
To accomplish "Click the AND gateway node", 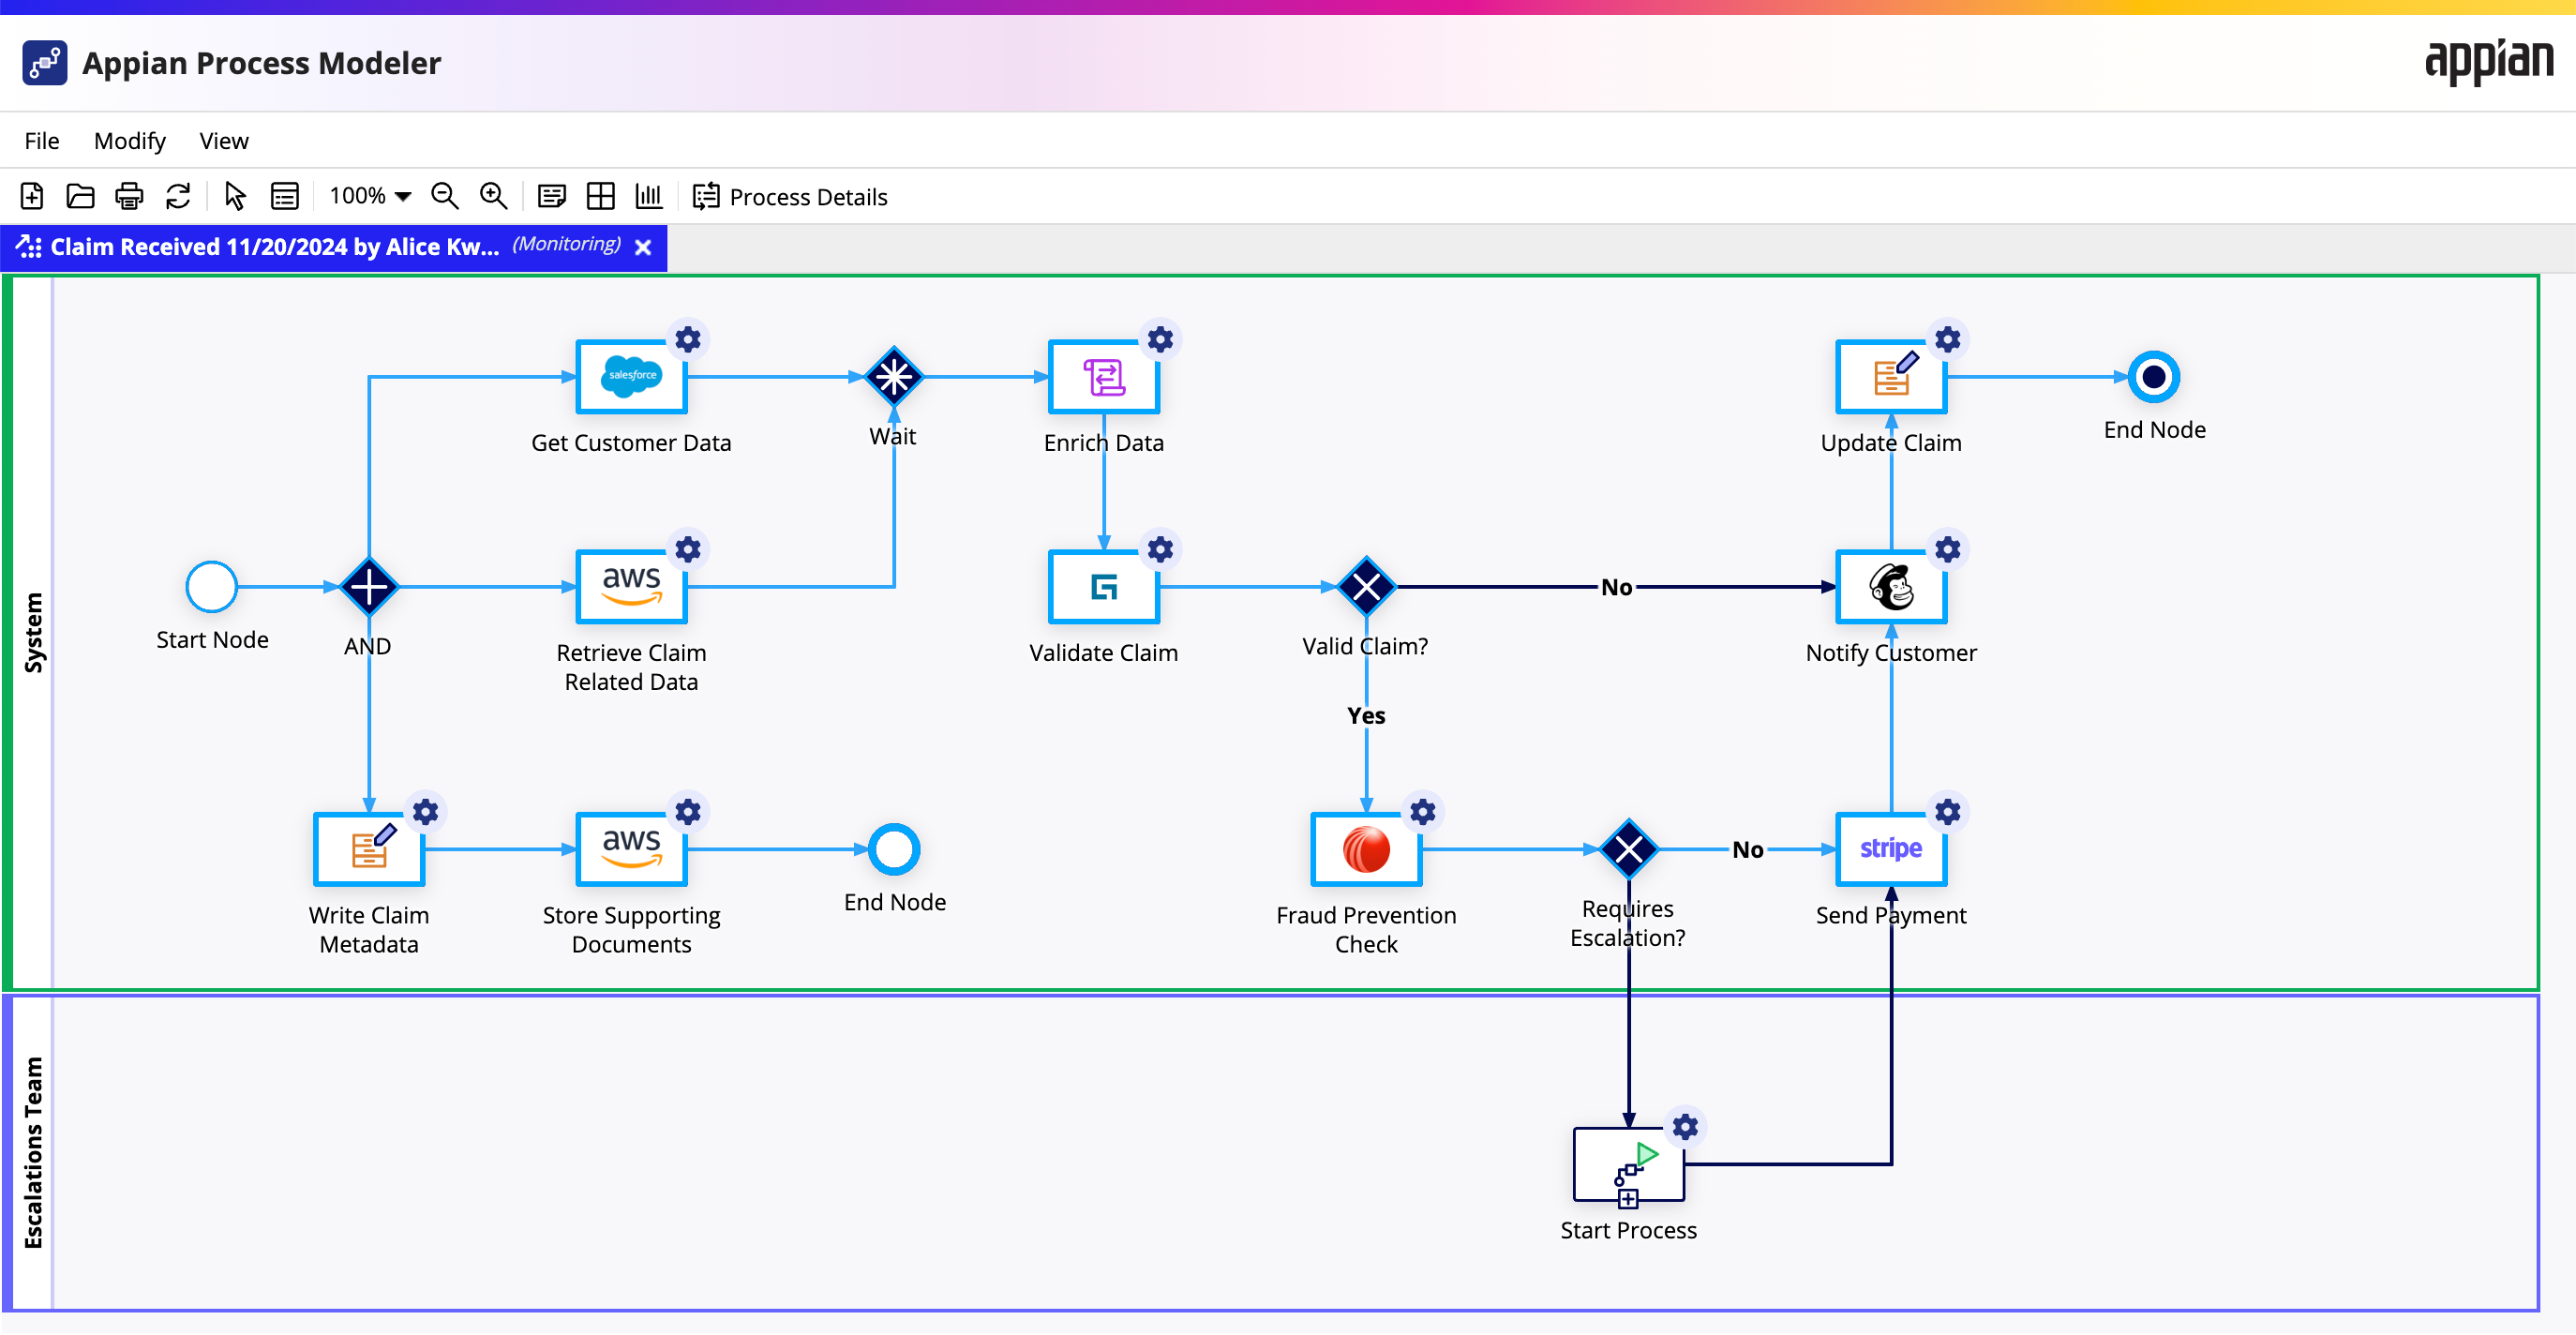I will (x=369, y=587).
